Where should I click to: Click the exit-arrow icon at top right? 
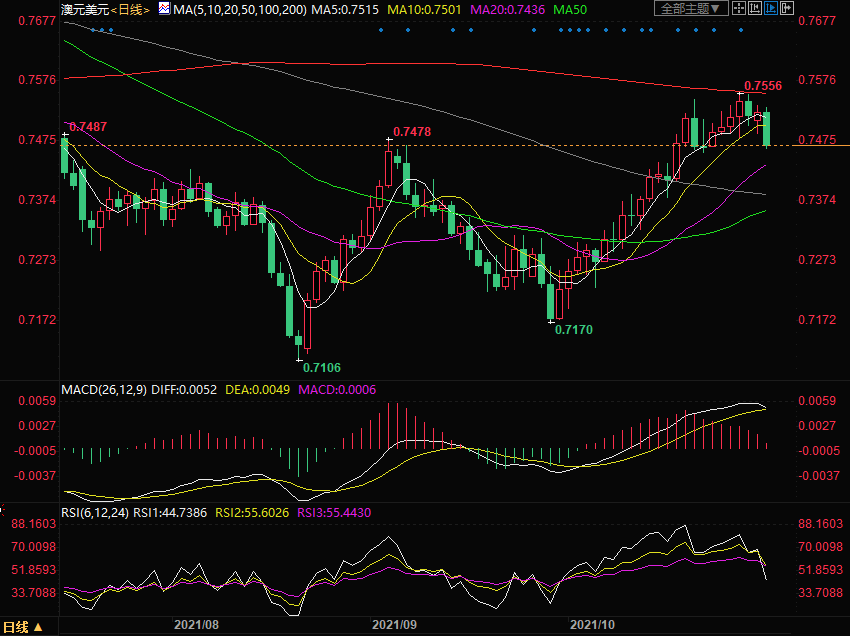click(x=787, y=8)
